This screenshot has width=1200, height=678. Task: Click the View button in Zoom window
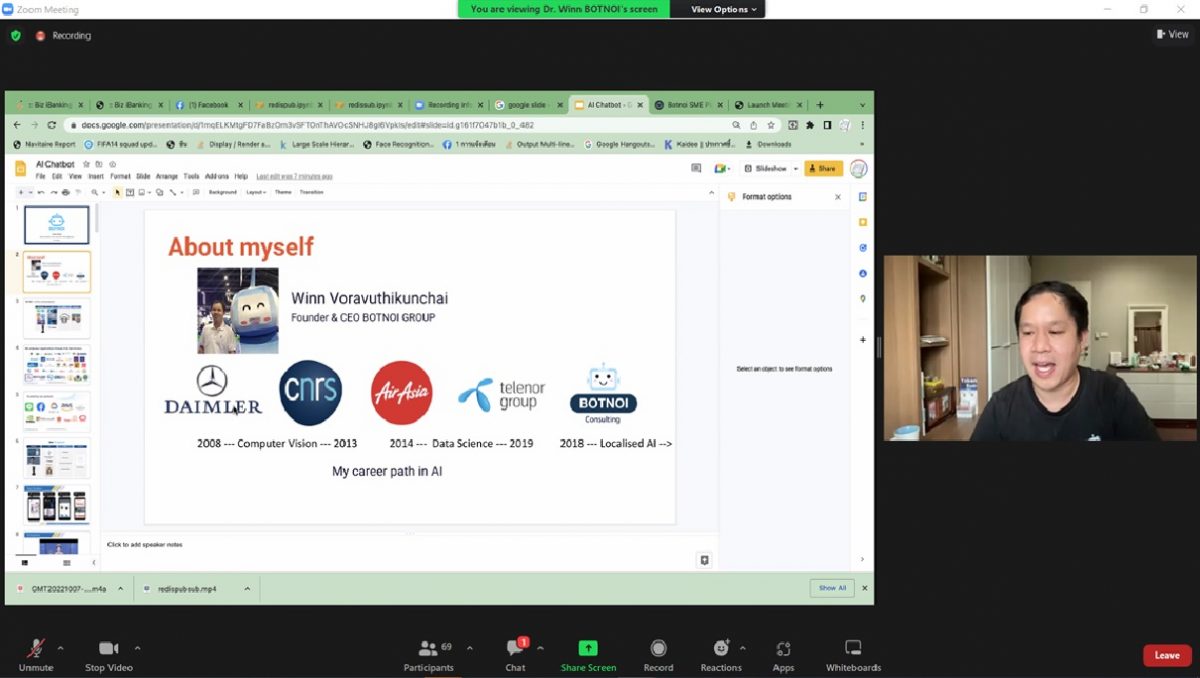point(1173,34)
